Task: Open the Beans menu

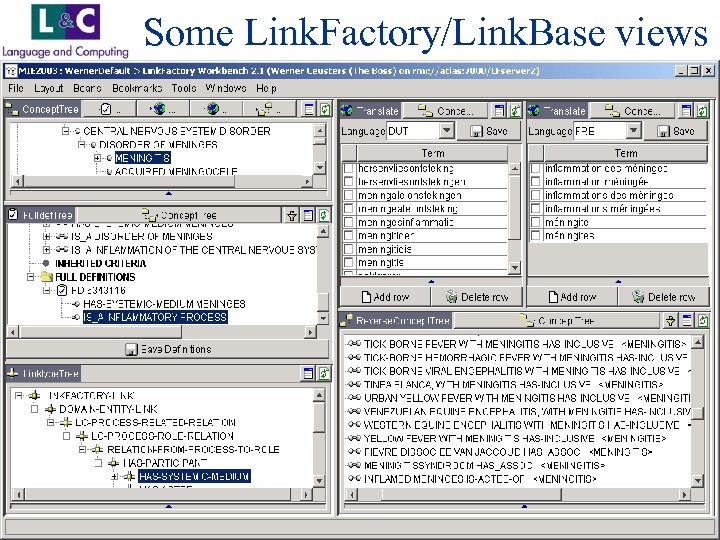Action: pyautogui.click(x=87, y=88)
